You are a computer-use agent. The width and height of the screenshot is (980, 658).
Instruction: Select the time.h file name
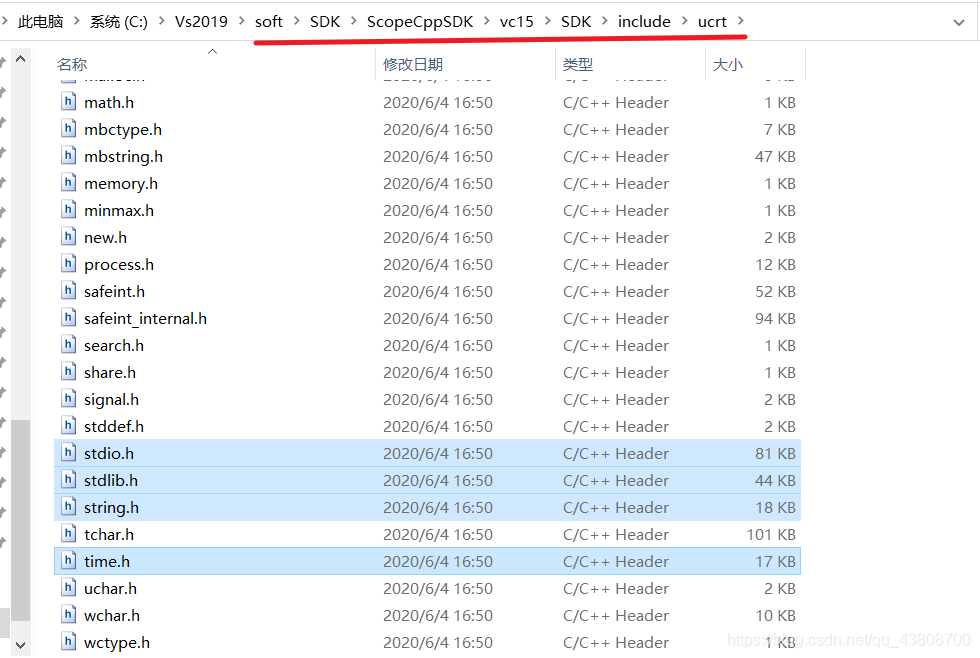click(107, 561)
